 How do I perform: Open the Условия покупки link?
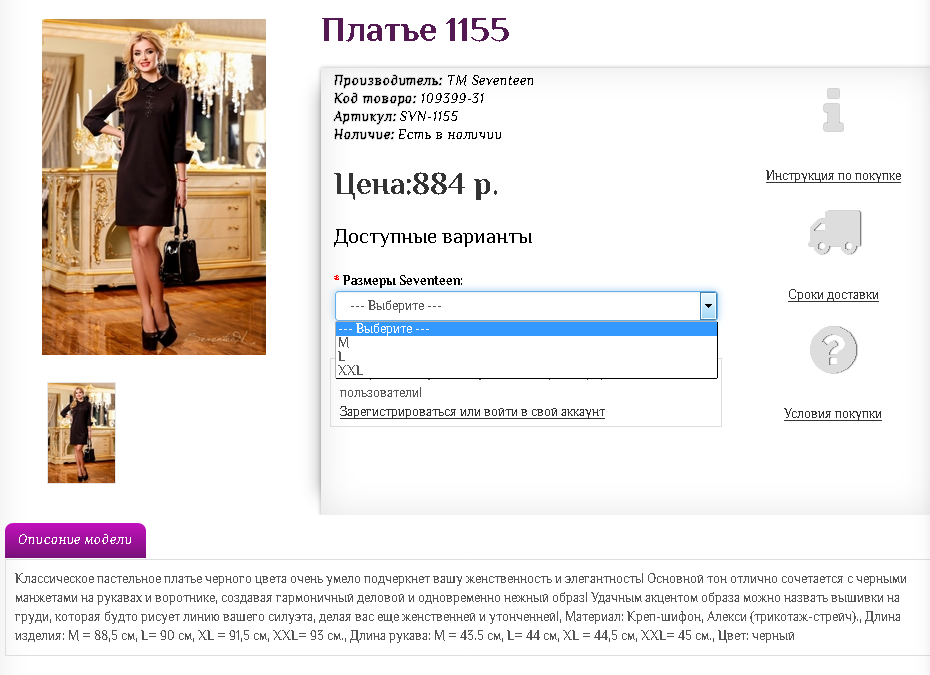pyautogui.click(x=833, y=414)
